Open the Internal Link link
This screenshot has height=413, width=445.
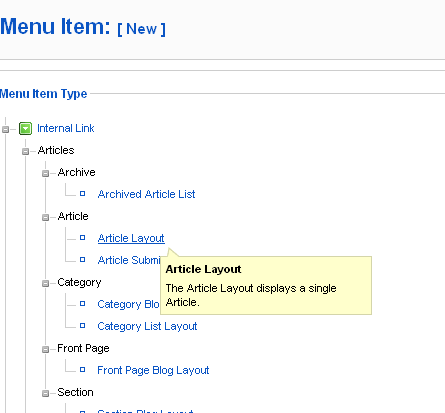point(66,128)
